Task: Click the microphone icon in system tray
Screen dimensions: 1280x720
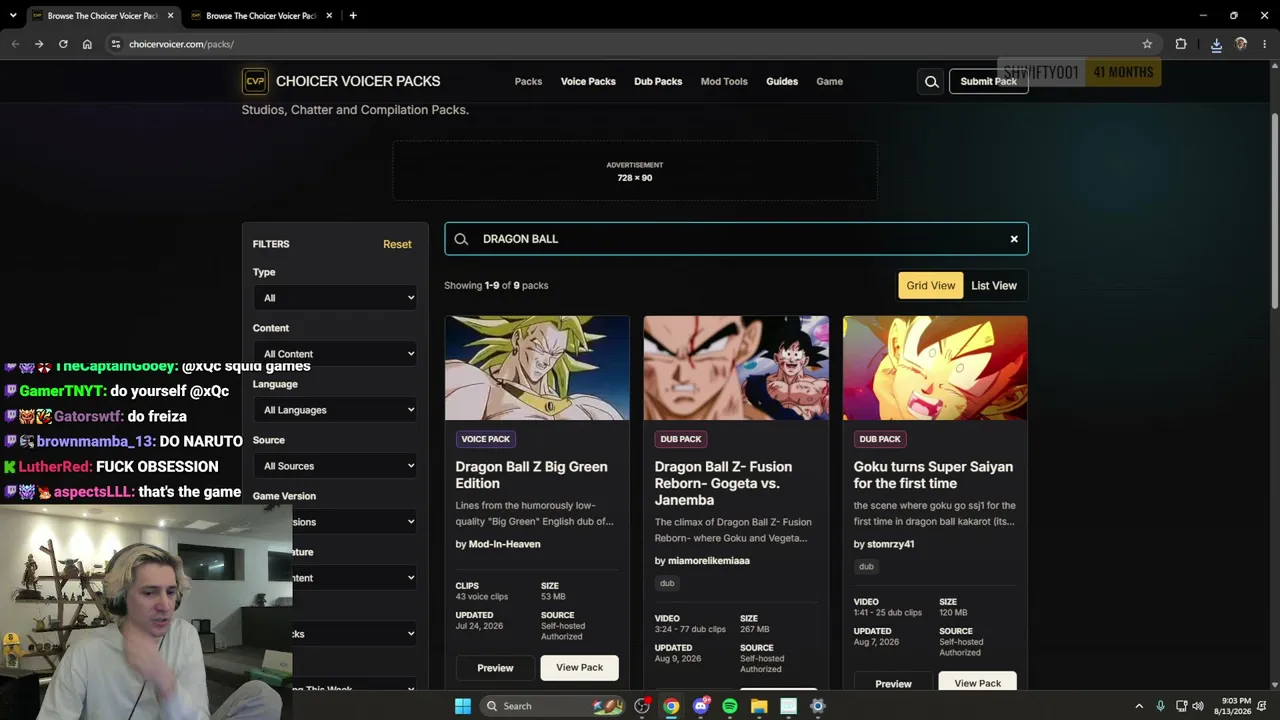Action: (1160, 706)
